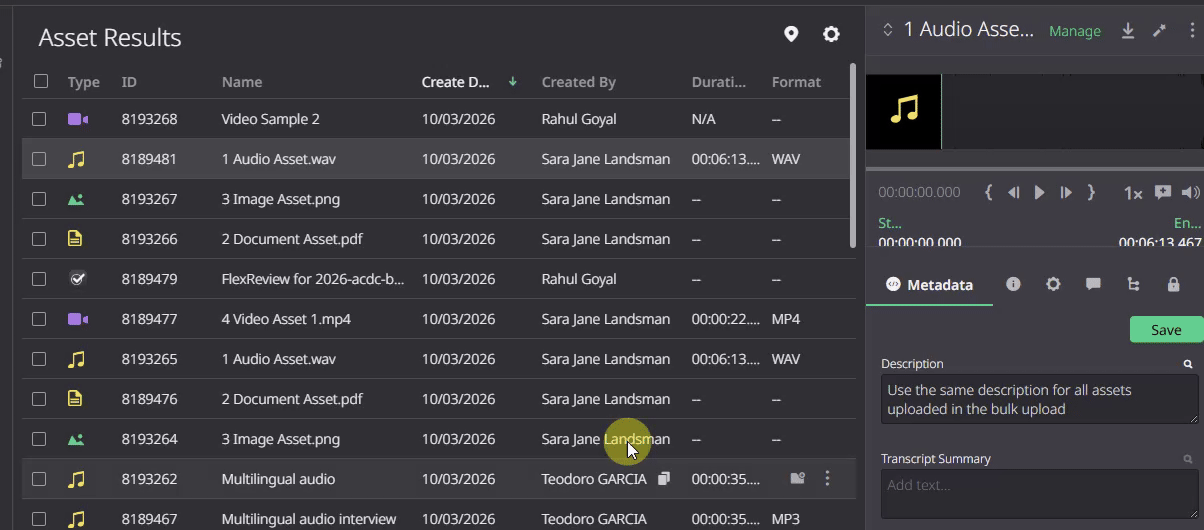The height and width of the screenshot is (530, 1204).
Task: Open the lock permissions tab icon
Action: click(1173, 284)
